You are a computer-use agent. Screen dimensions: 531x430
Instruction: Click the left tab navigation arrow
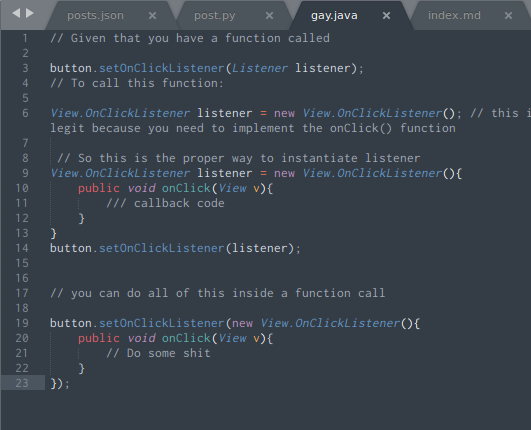tap(16, 13)
